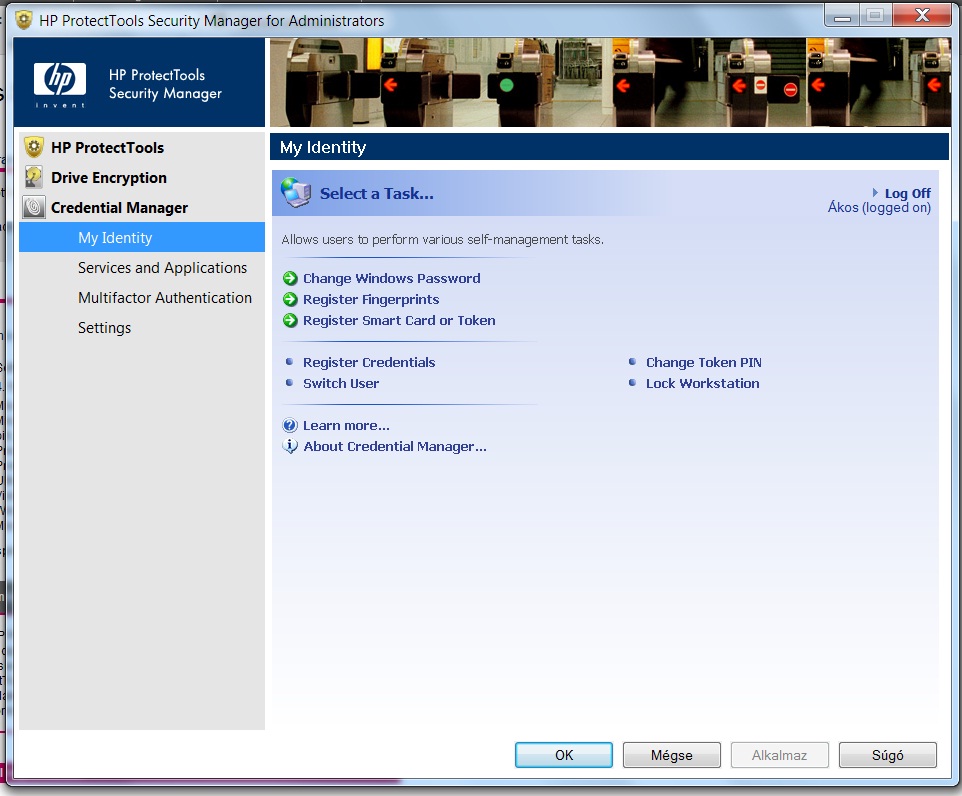Click the Drive Encryption disk icon
The image size is (962, 796).
pos(34,177)
